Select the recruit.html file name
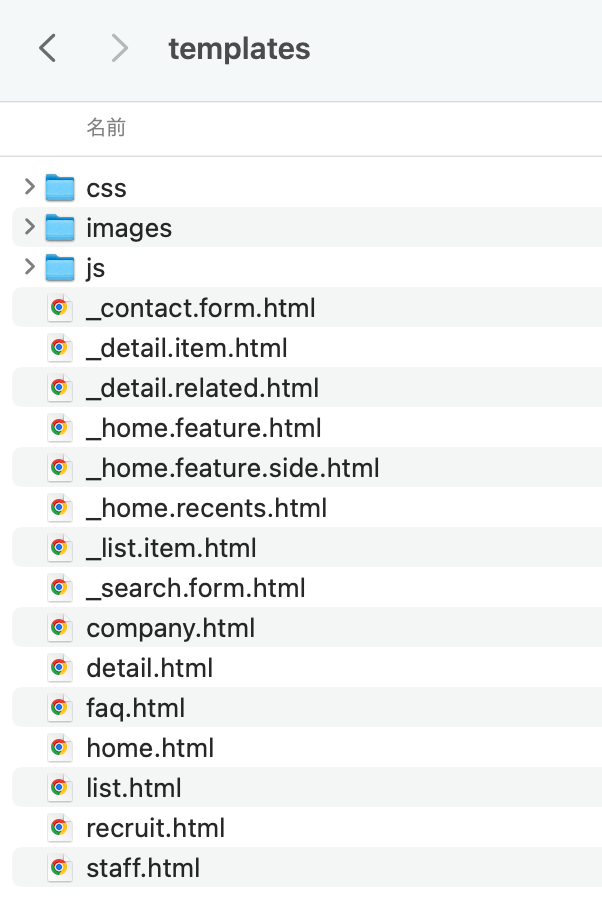 click(155, 828)
